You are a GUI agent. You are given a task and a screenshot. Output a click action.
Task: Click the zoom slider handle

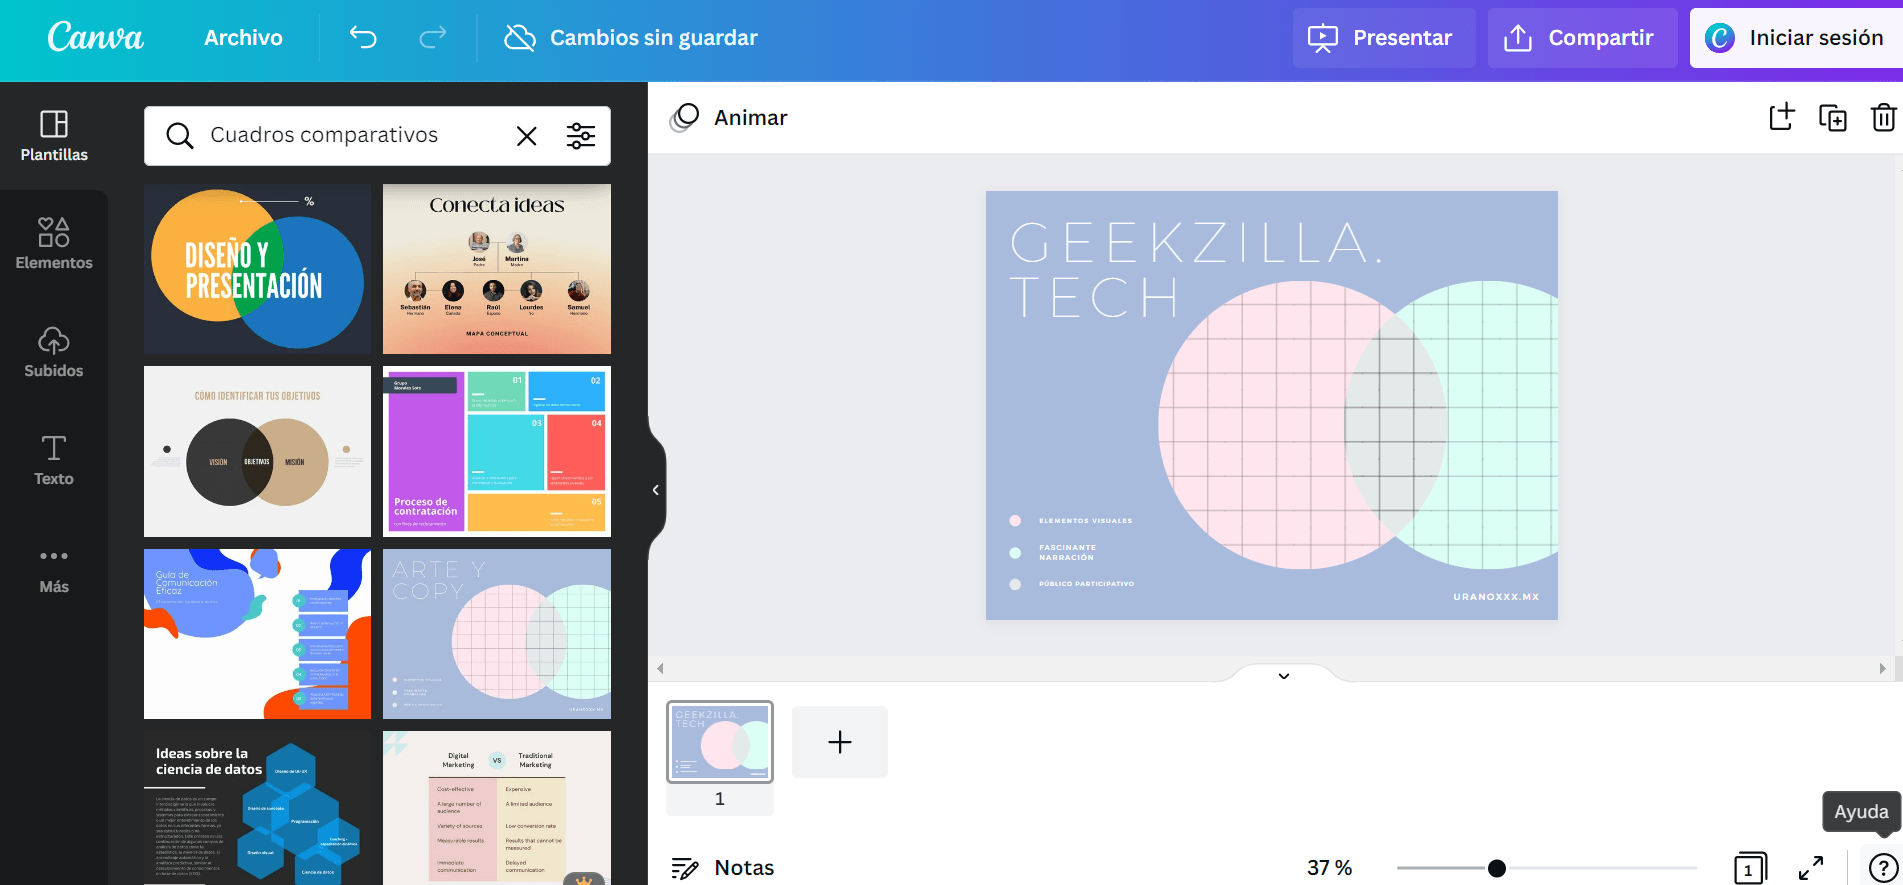click(x=1497, y=868)
